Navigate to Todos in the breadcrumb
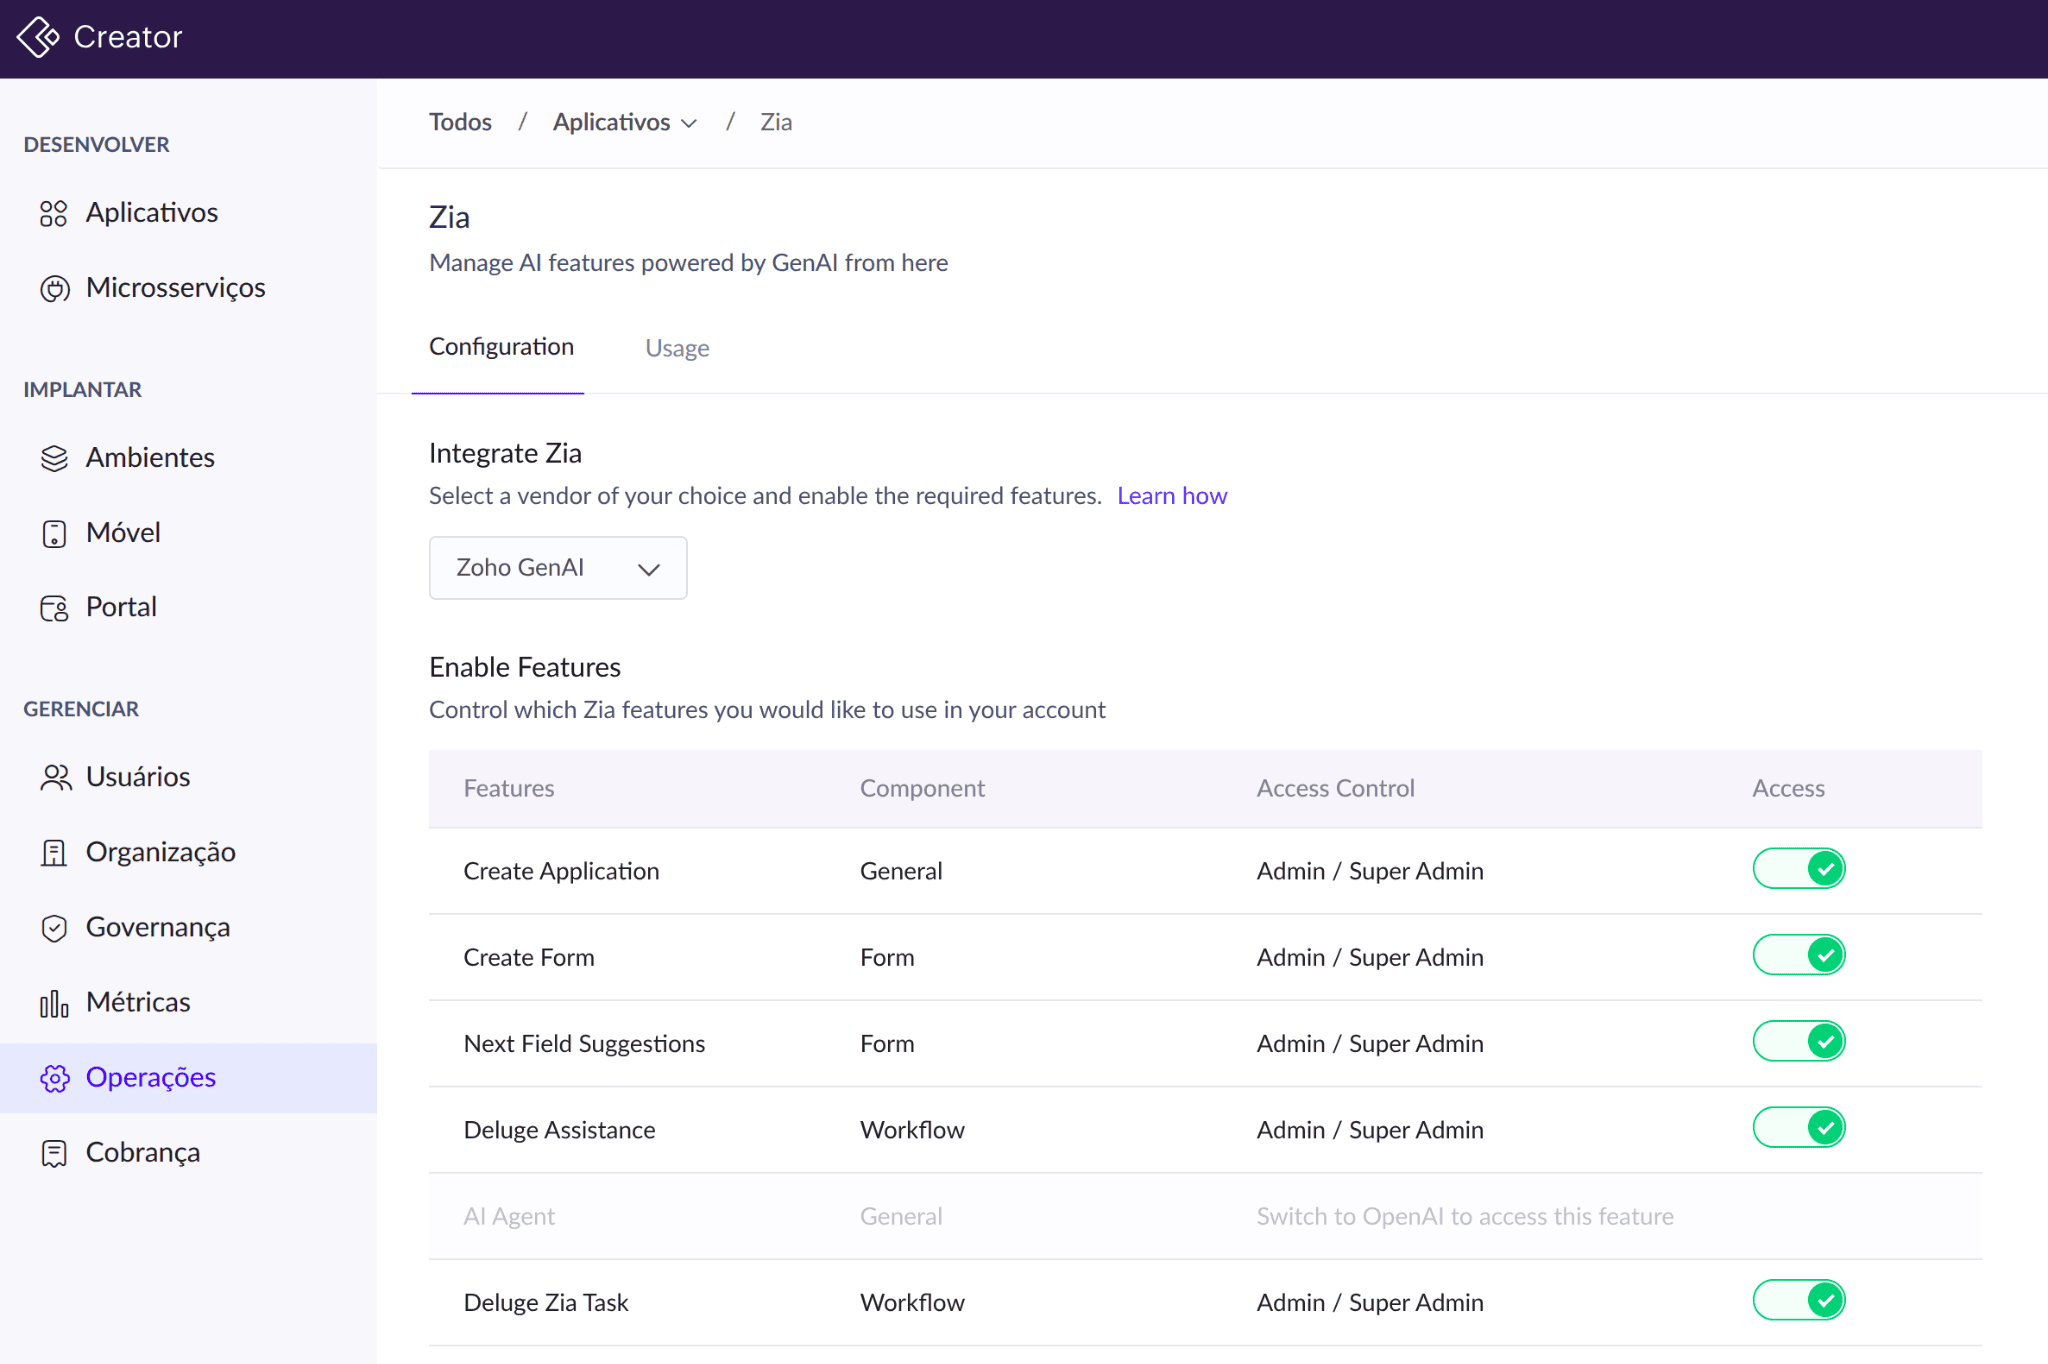Viewport: 2048px width, 1364px height. click(x=460, y=122)
